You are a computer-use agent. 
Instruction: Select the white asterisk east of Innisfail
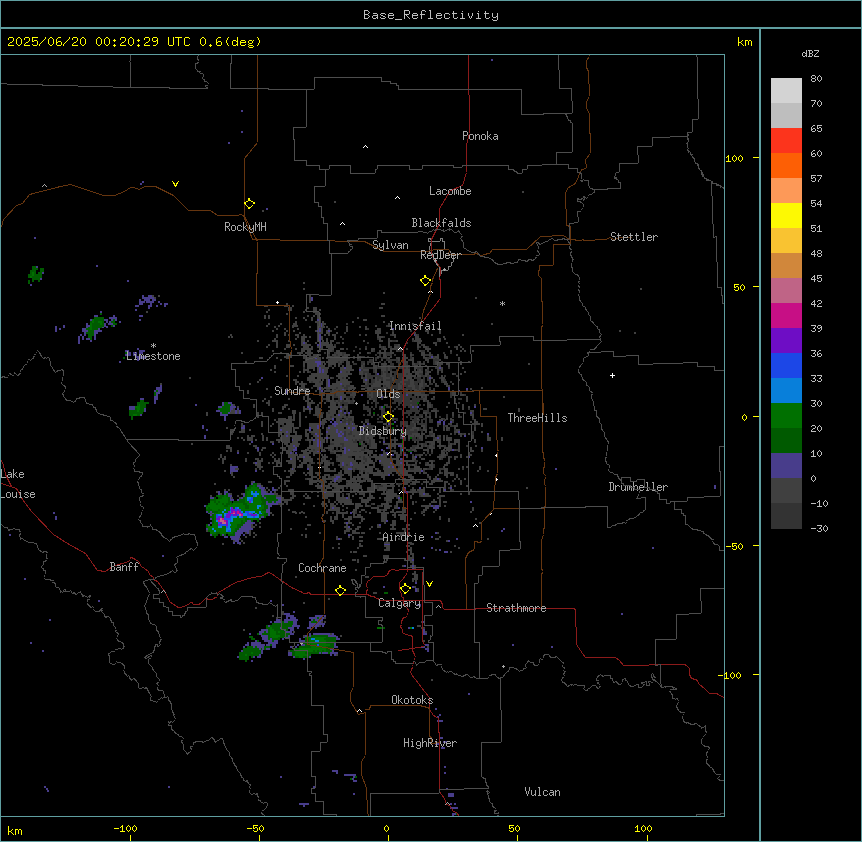pos(502,303)
